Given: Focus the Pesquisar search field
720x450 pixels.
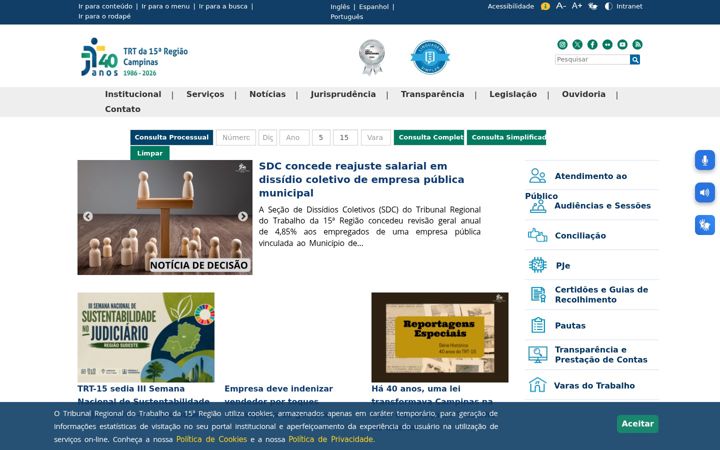Looking at the screenshot, I should 592,59.
